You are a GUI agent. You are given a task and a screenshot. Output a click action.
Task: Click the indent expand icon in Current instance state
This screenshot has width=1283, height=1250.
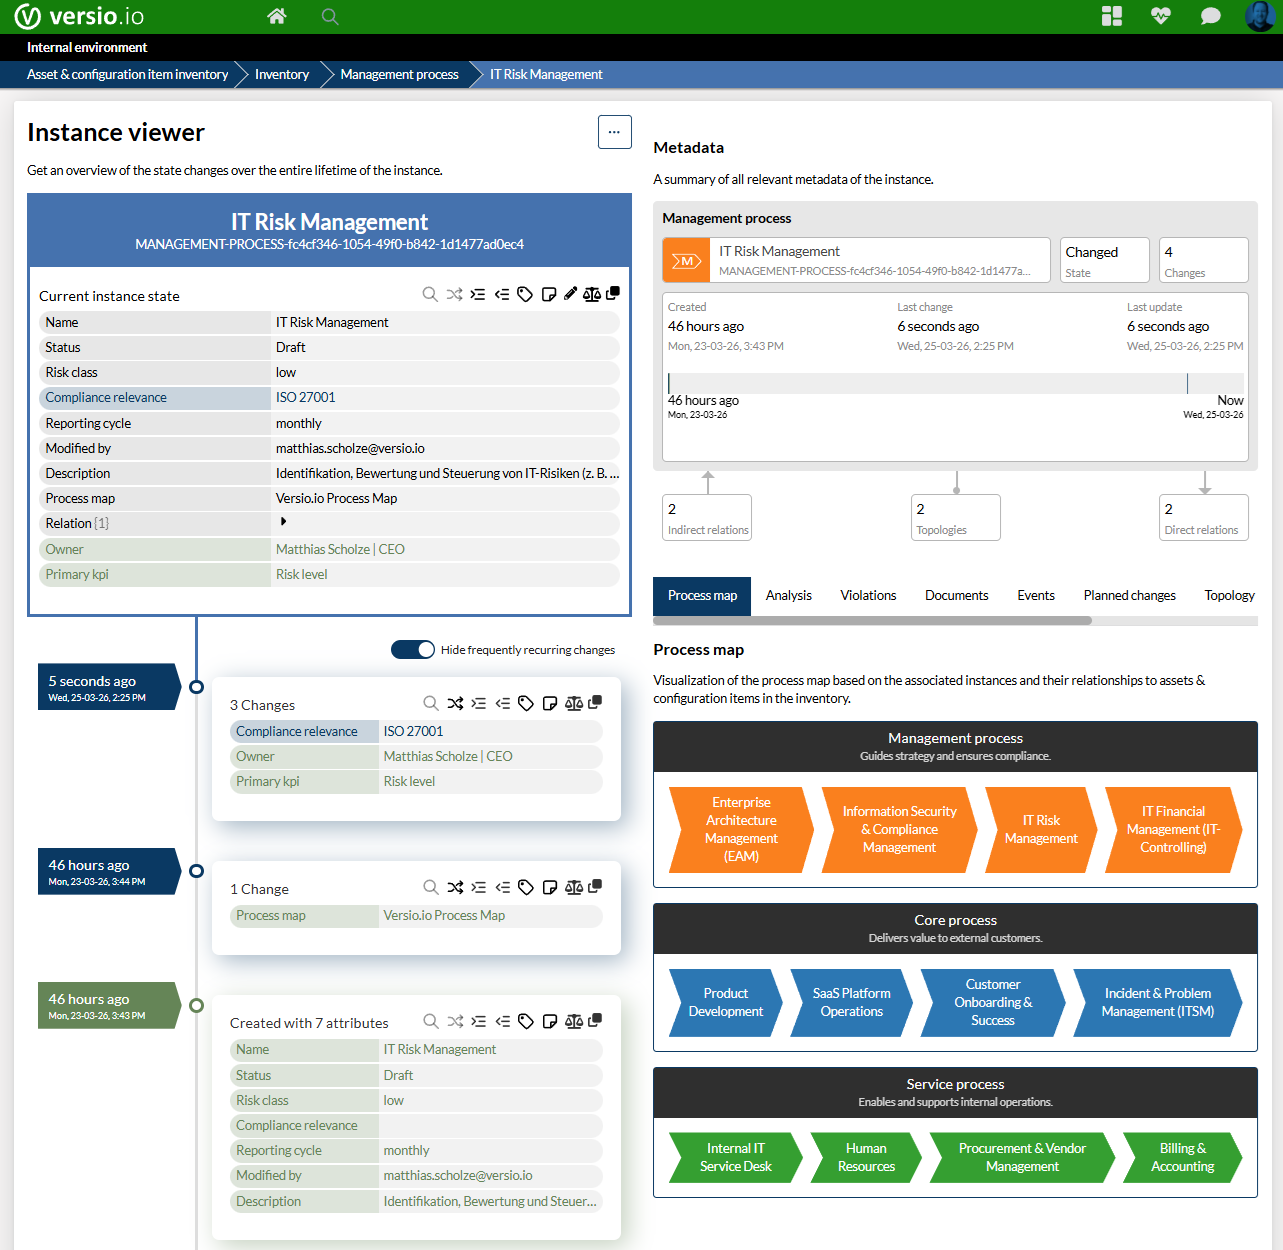point(478,294)
